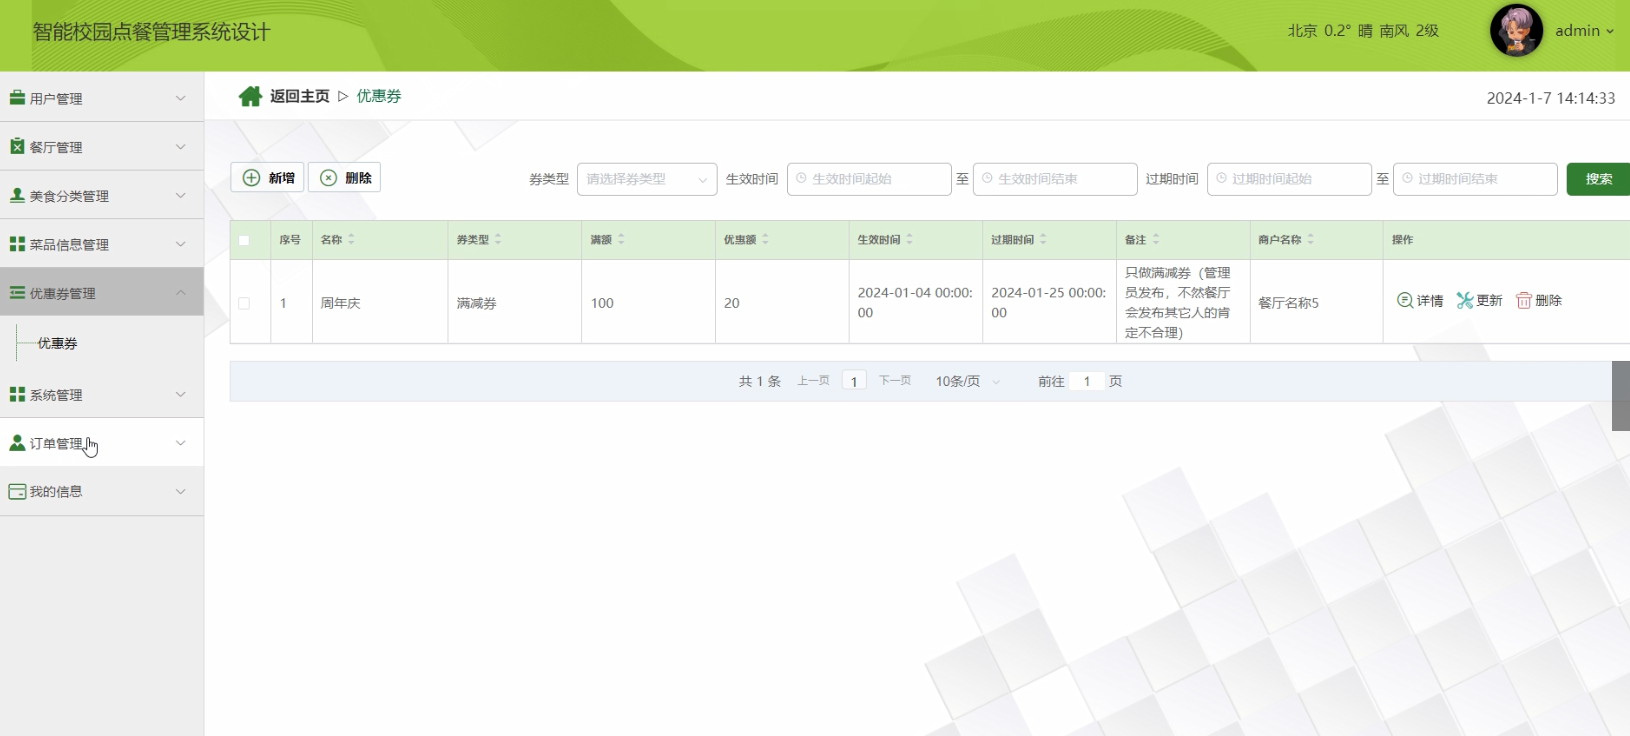Image resolution: width=1630 pixels, height=736 pixels.
Task: Open 餐厅管理 menu
Action: 102,147
